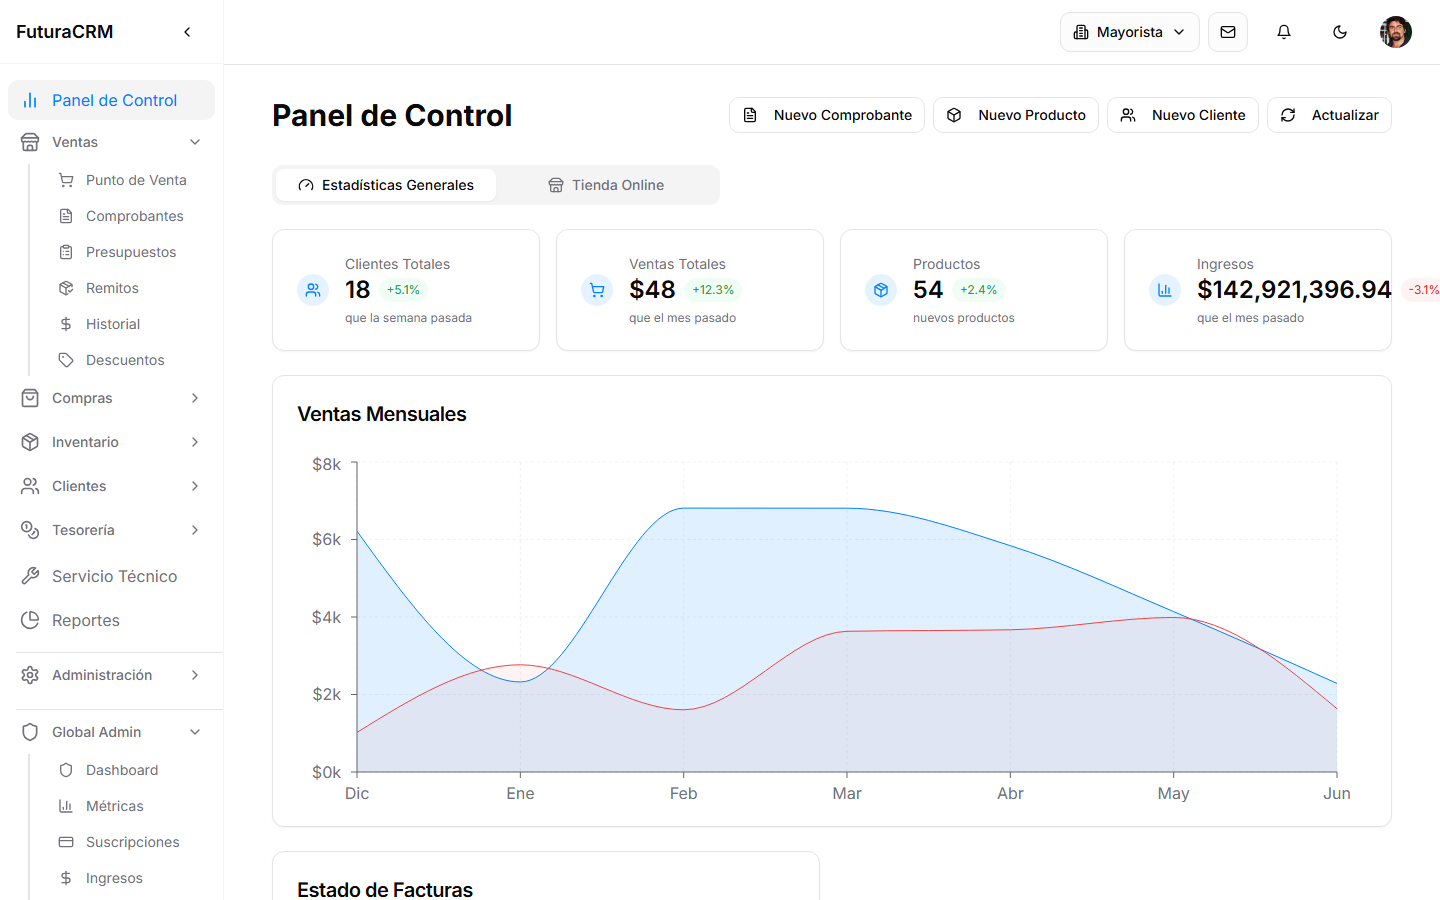Click the Feb label on the chart axis

pyautogui.click(x=683, y=793)
